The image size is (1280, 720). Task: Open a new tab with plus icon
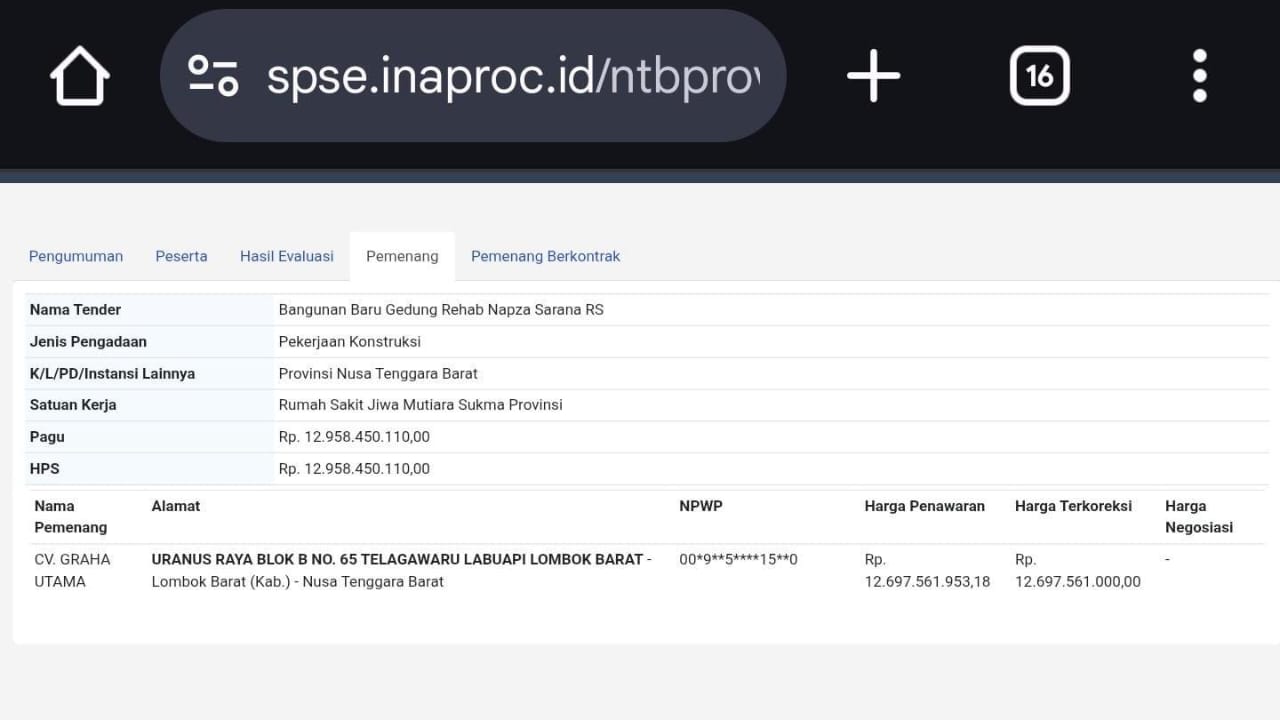coord(873,76)
